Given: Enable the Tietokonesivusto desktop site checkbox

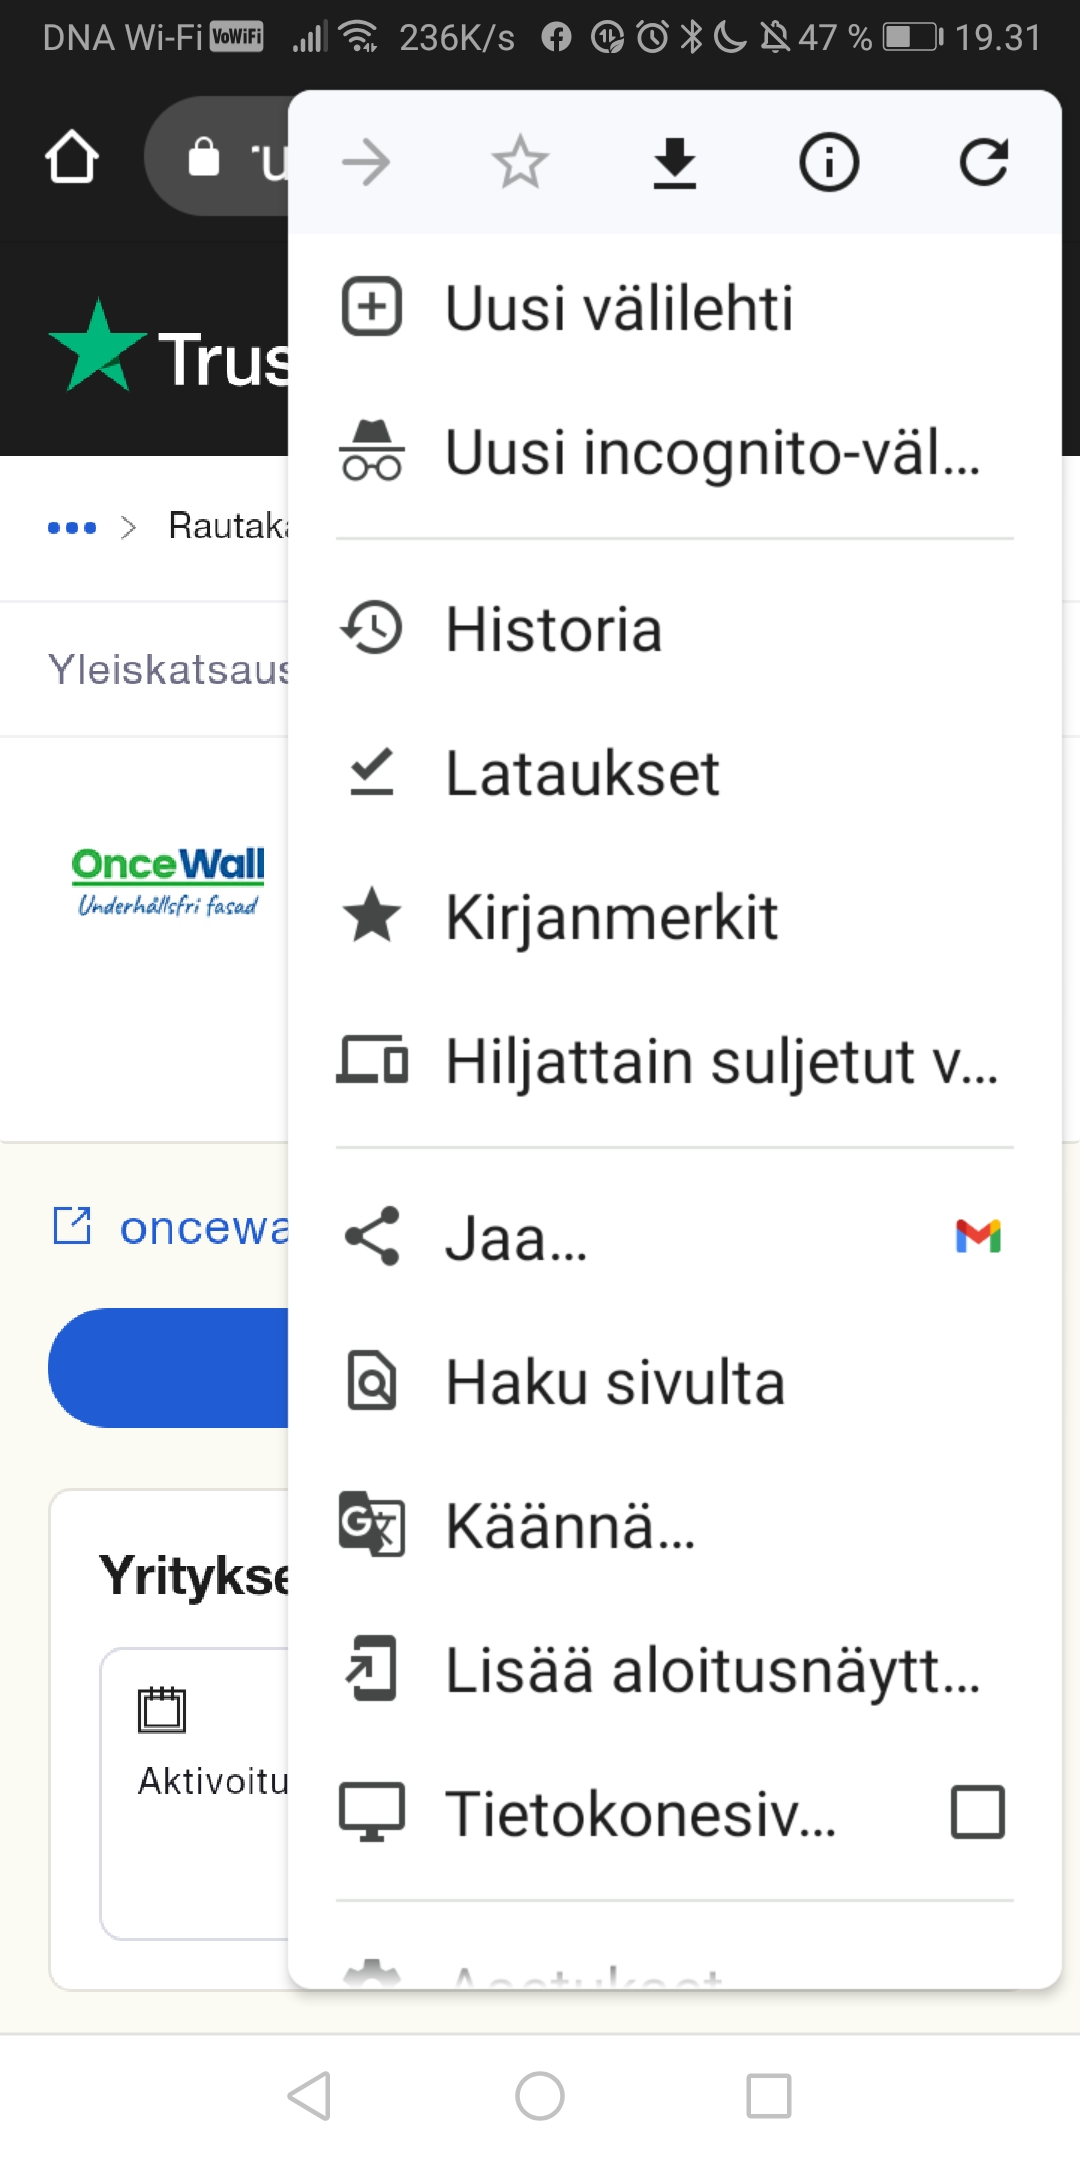Looking at the screenshot, I should [977, 1812].
